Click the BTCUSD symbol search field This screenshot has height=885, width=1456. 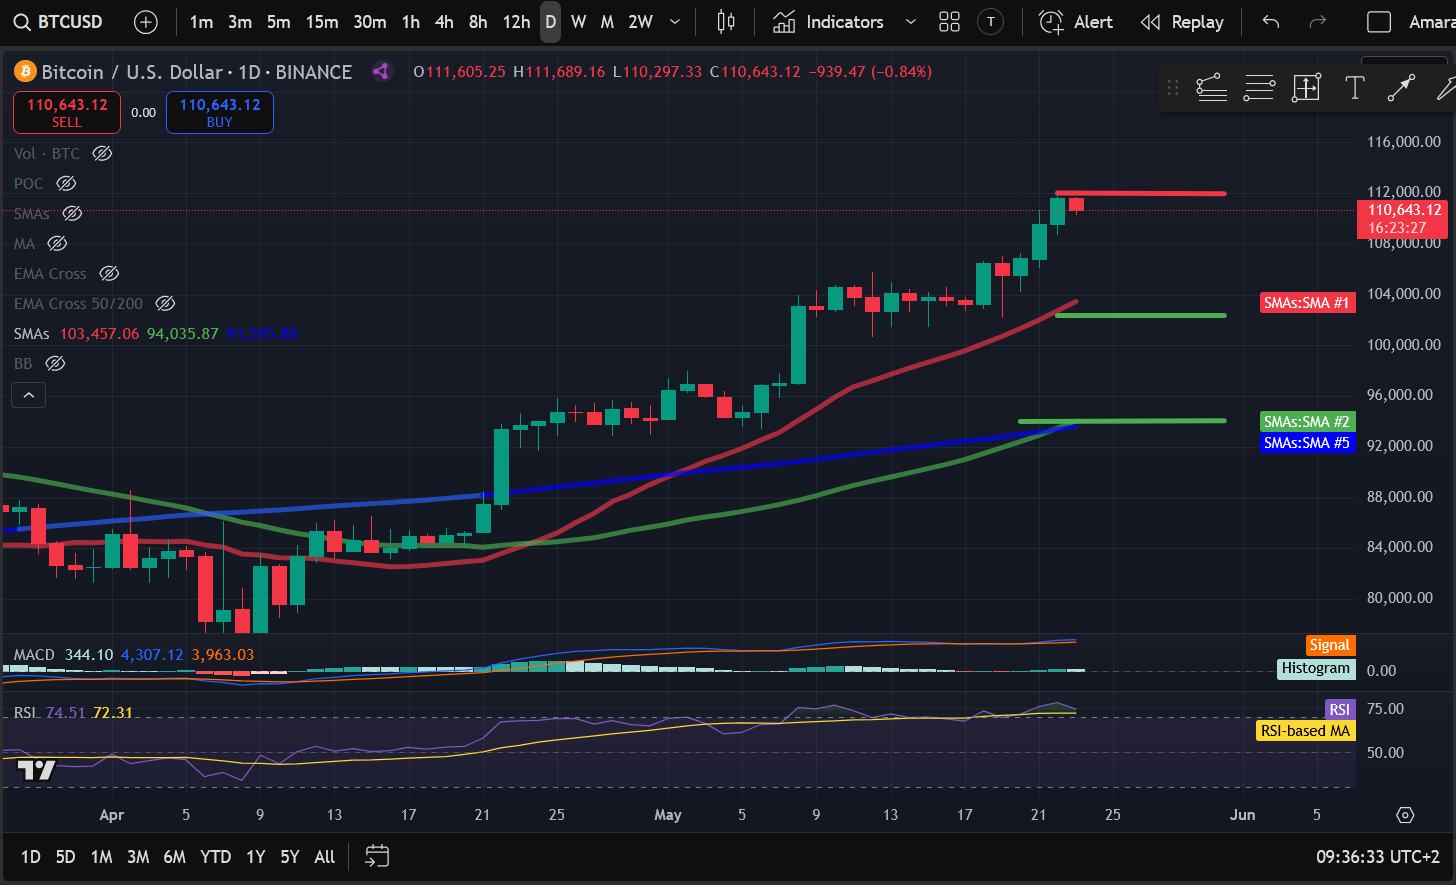[x=59, y=22]
